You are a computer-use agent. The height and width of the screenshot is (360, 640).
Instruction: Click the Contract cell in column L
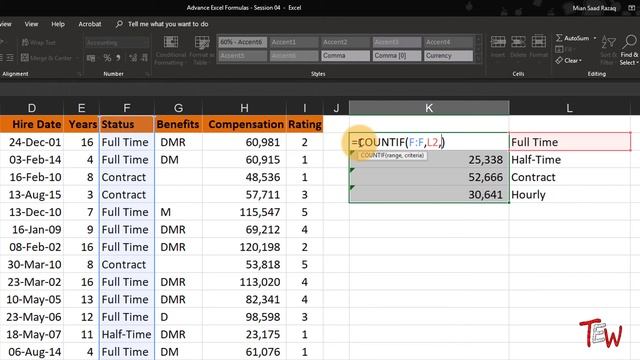pyautogui.click(x=570, y=177)
